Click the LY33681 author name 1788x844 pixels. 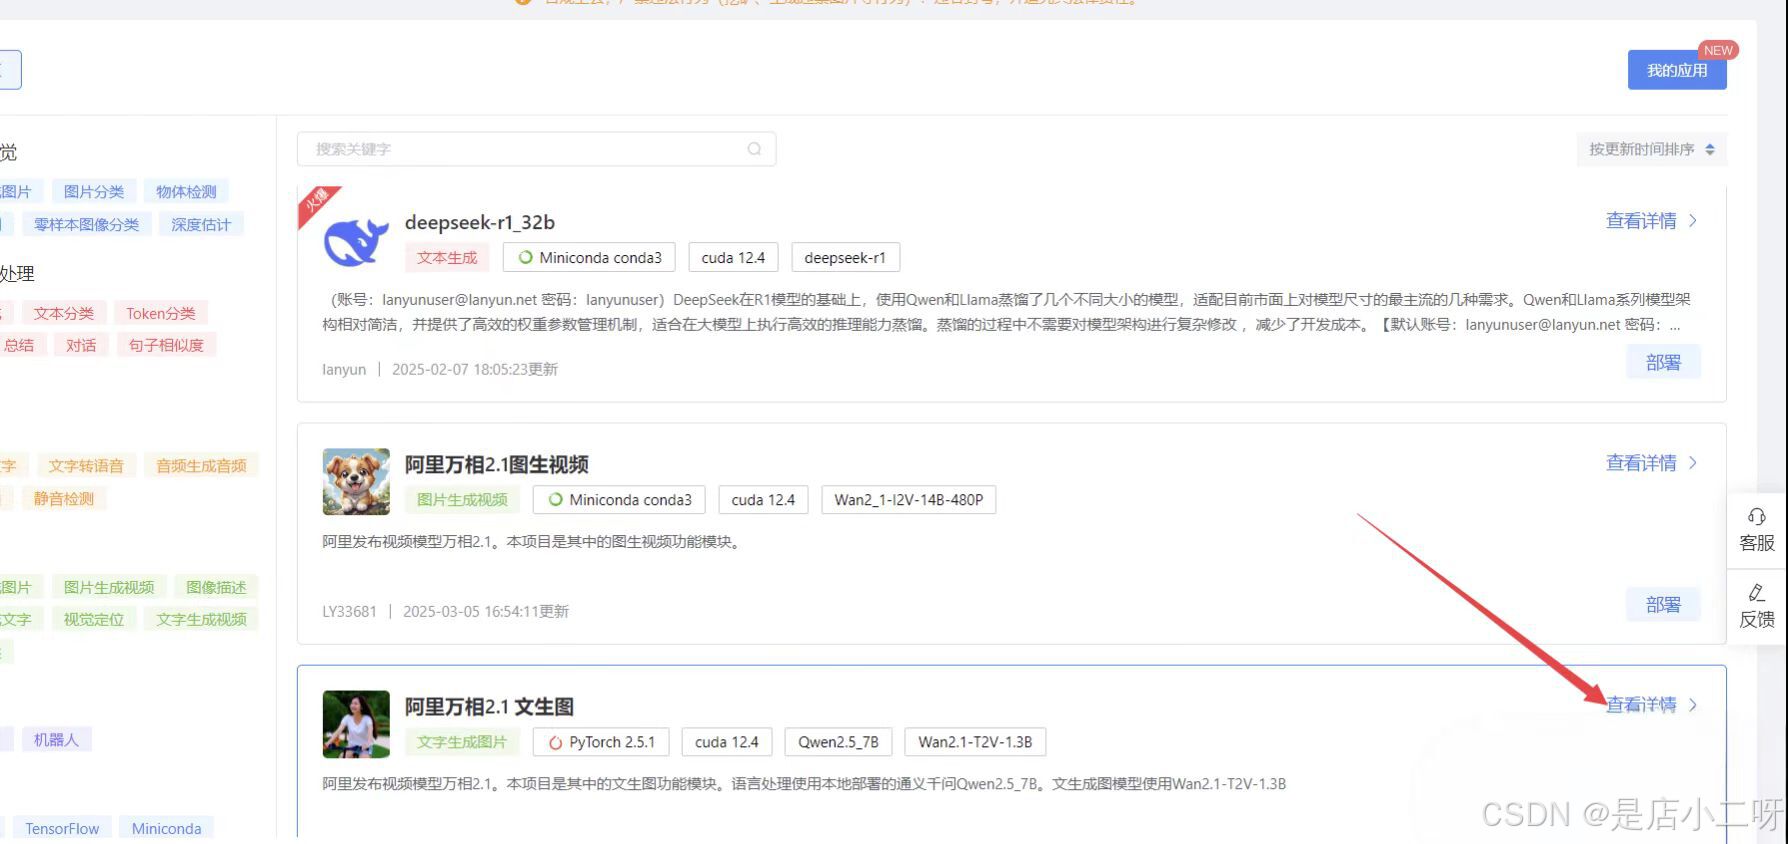click(350, 611)
